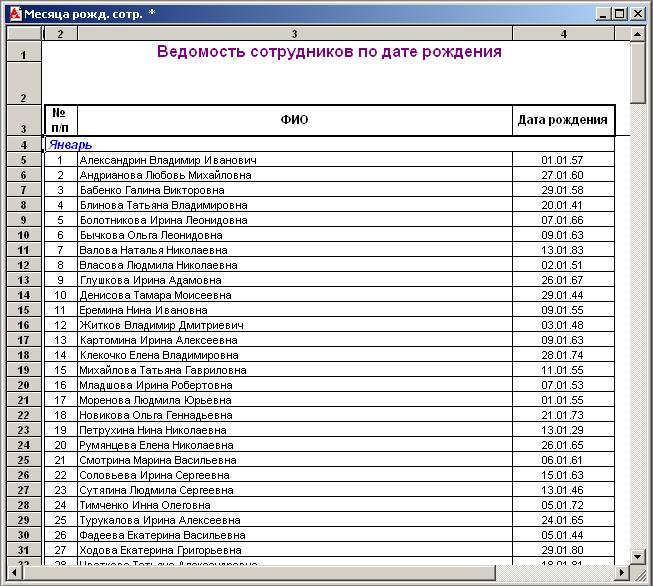Select Блинова Татьяна Владимировна cell

point(294,205)
